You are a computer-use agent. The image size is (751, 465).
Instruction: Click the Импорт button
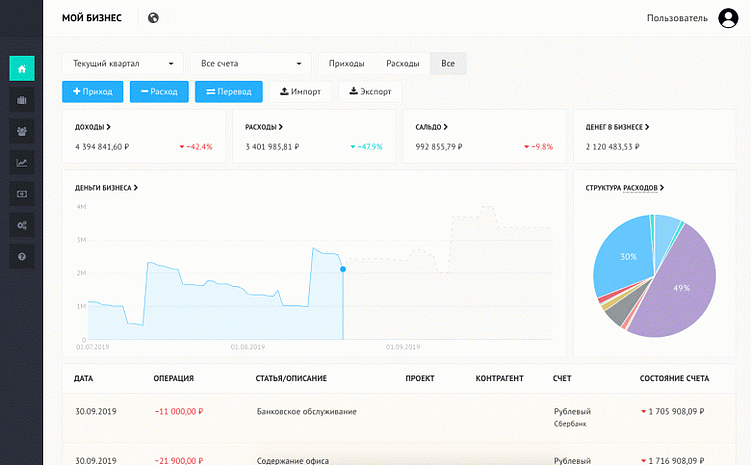300,91
